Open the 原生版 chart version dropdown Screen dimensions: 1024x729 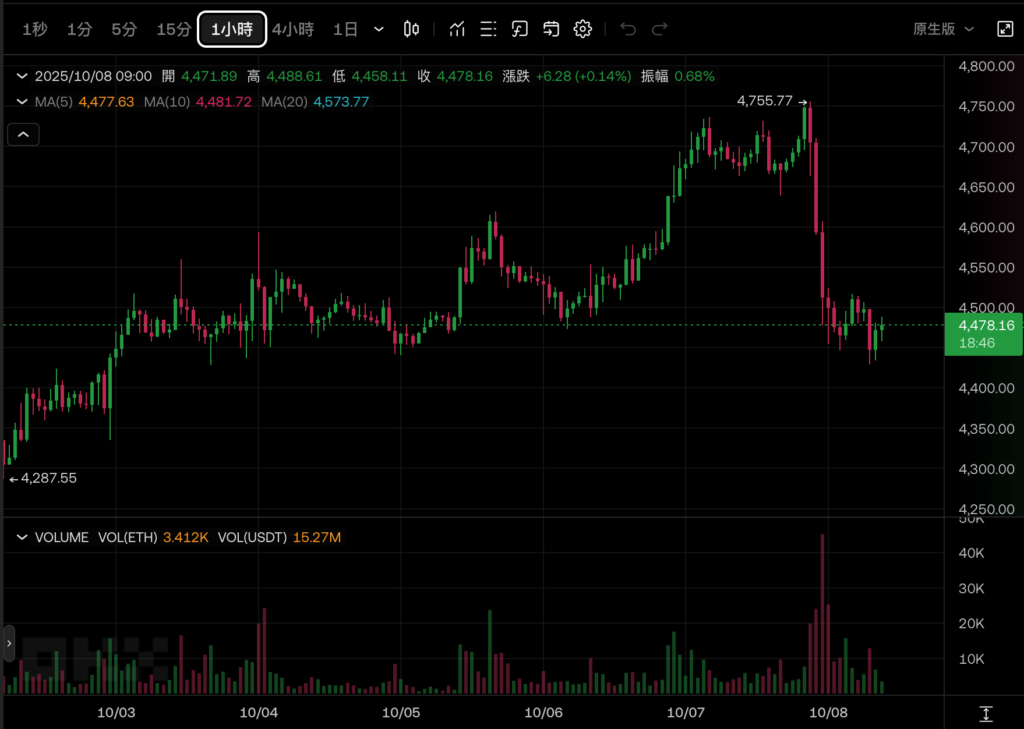943,29
